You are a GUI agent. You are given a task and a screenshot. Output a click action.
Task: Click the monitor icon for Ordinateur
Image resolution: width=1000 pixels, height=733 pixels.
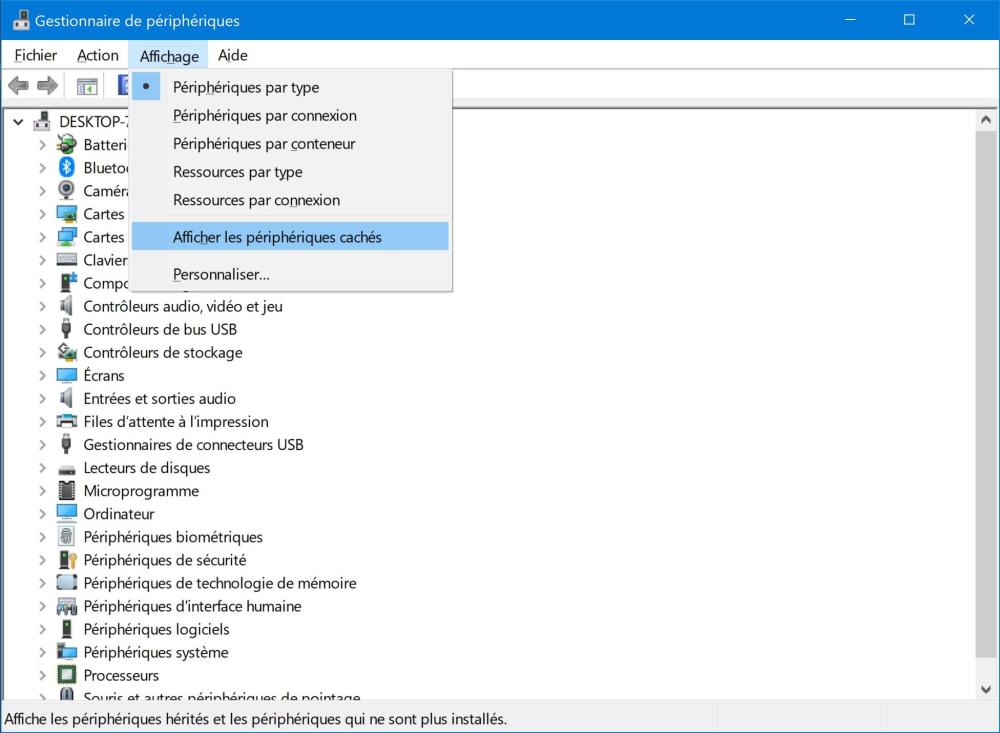pyautogui.click(x=66, y=513)
